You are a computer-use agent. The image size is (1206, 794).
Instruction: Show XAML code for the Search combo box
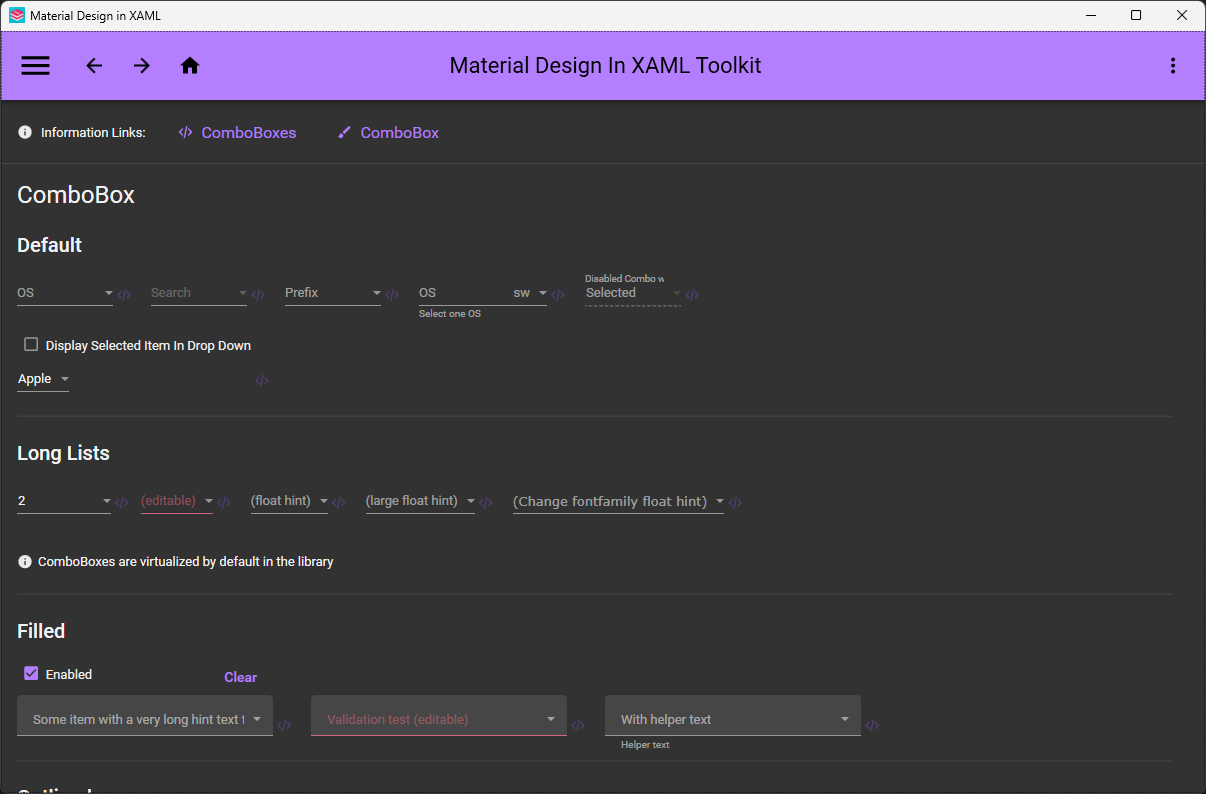(x=258, y=295)
